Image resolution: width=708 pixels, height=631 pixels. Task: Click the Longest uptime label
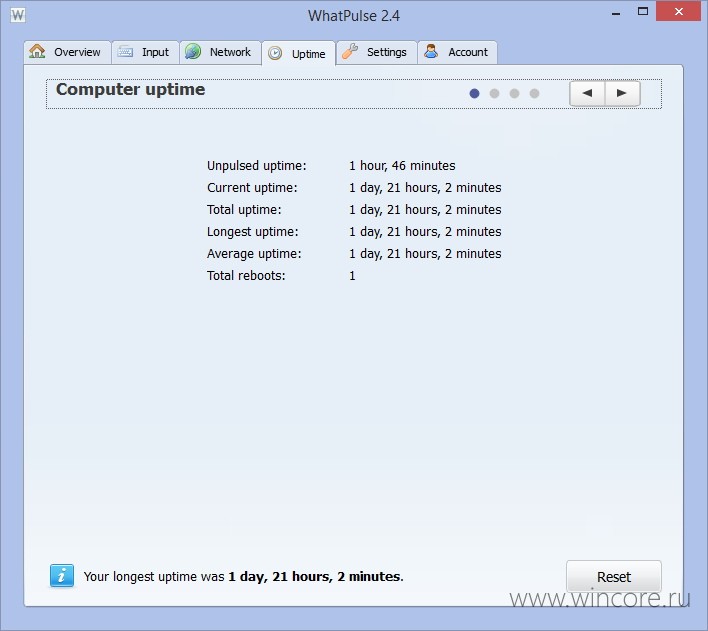[252, 232]
